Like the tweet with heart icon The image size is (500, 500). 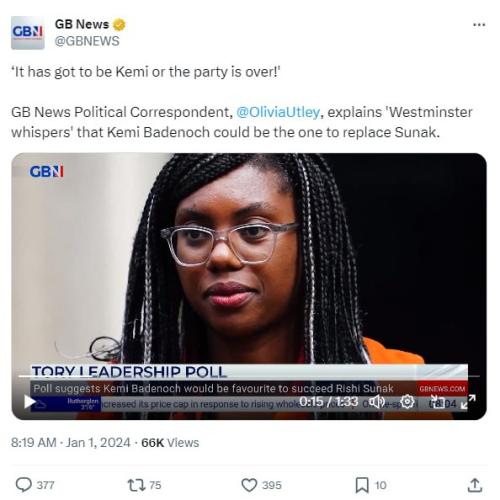(x=249, y=485)
